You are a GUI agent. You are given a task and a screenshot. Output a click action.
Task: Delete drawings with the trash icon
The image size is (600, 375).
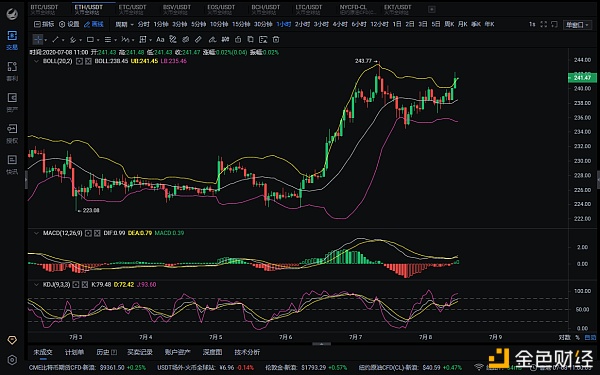276,39
